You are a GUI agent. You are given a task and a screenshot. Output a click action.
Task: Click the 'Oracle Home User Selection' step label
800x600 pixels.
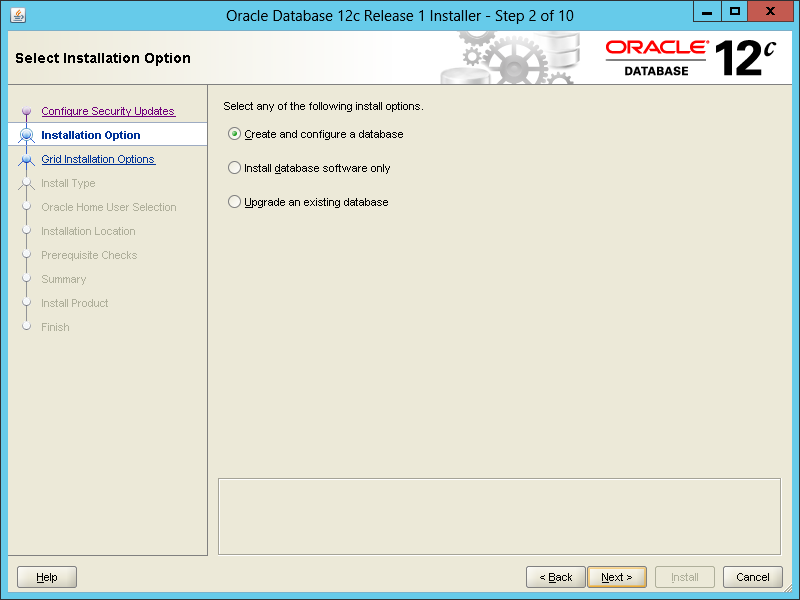click(109, 207)
